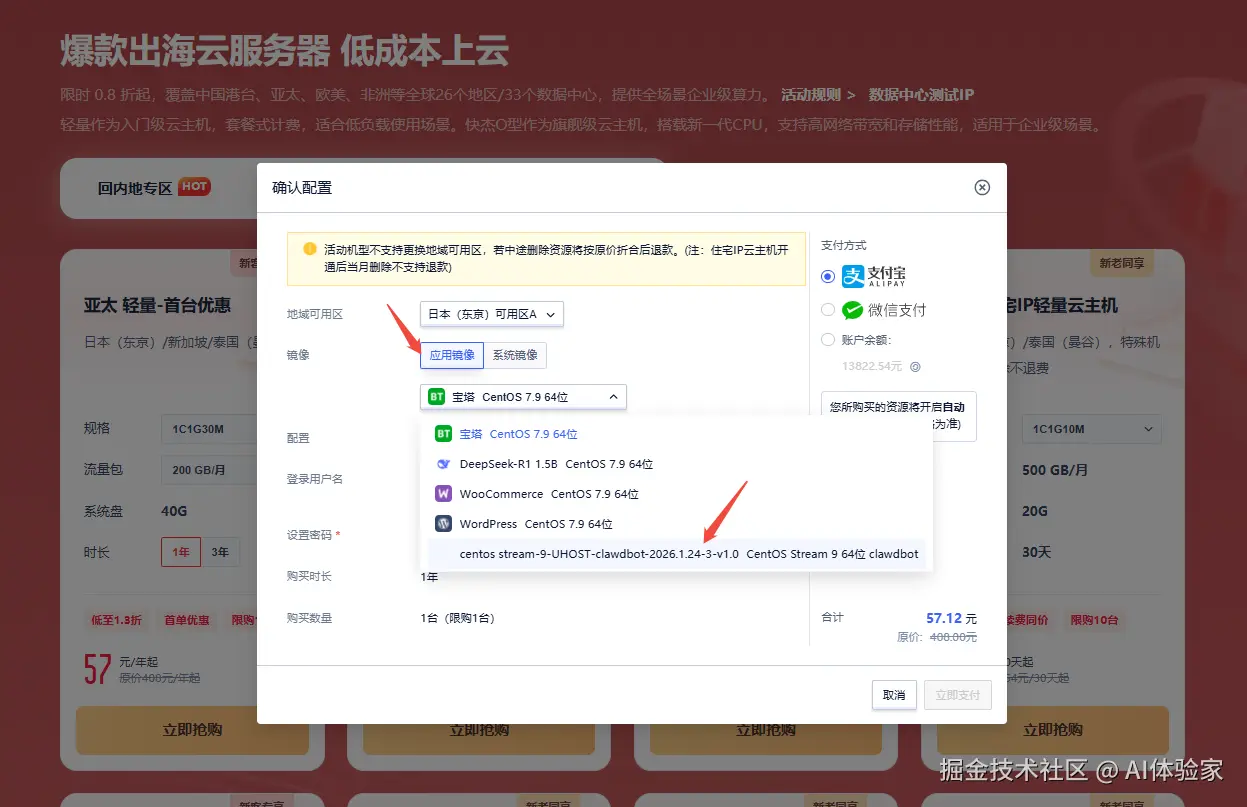Click the 1台（限购1台）quantity text
The height and width of the screenshot is (807, 1247).
[x=458, y=618]
